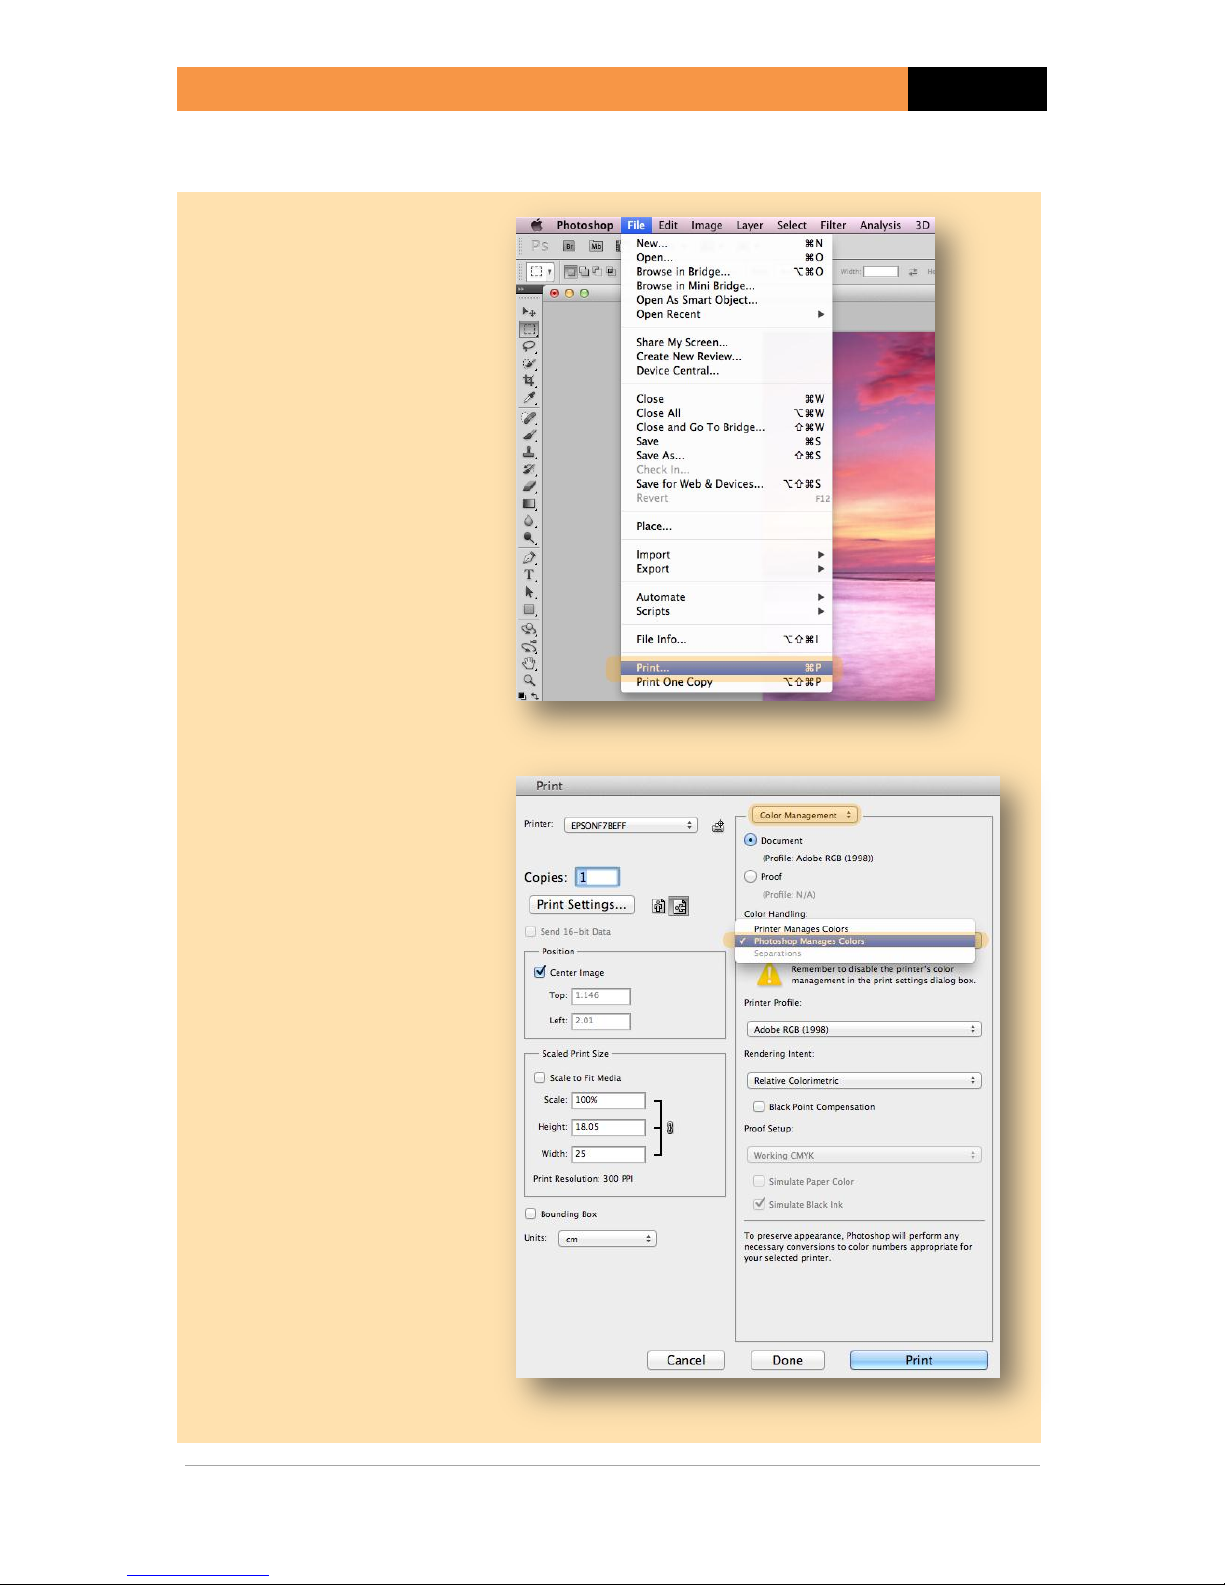
Task: Choose Printer Manages Colors option
Action: [855, 929]
